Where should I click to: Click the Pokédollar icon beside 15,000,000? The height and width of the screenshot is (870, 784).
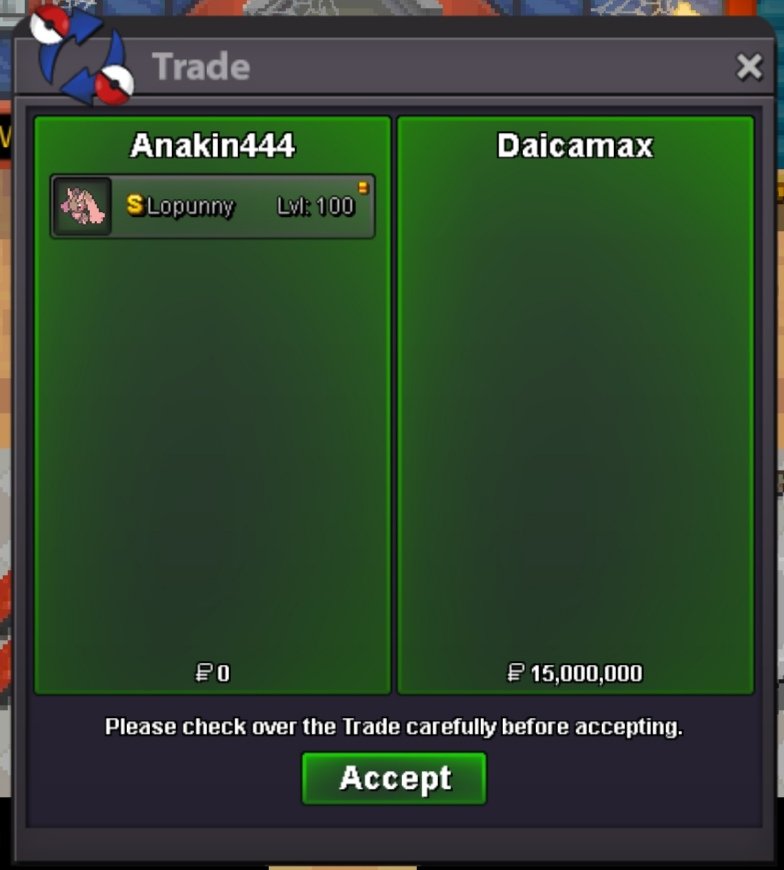(516, 672)
